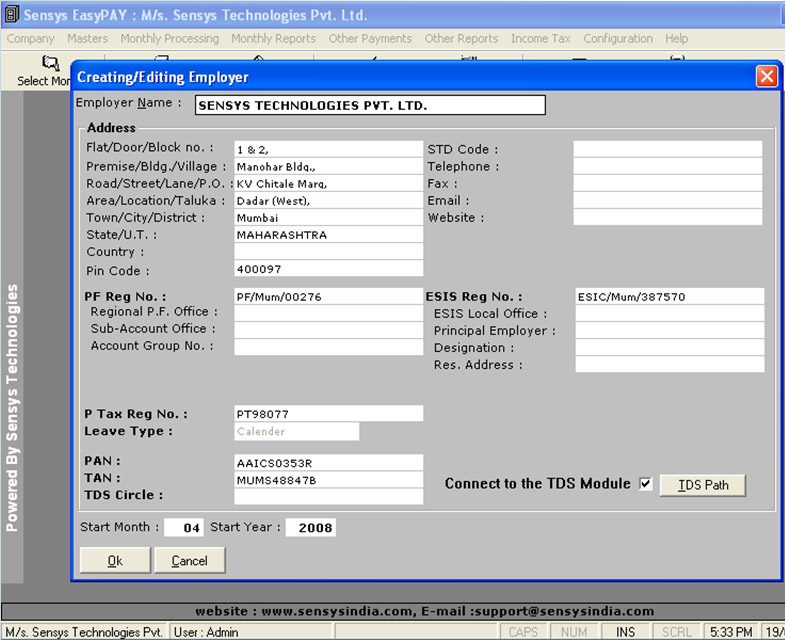
Task: Click the Res. Address field
Action: 670,364
